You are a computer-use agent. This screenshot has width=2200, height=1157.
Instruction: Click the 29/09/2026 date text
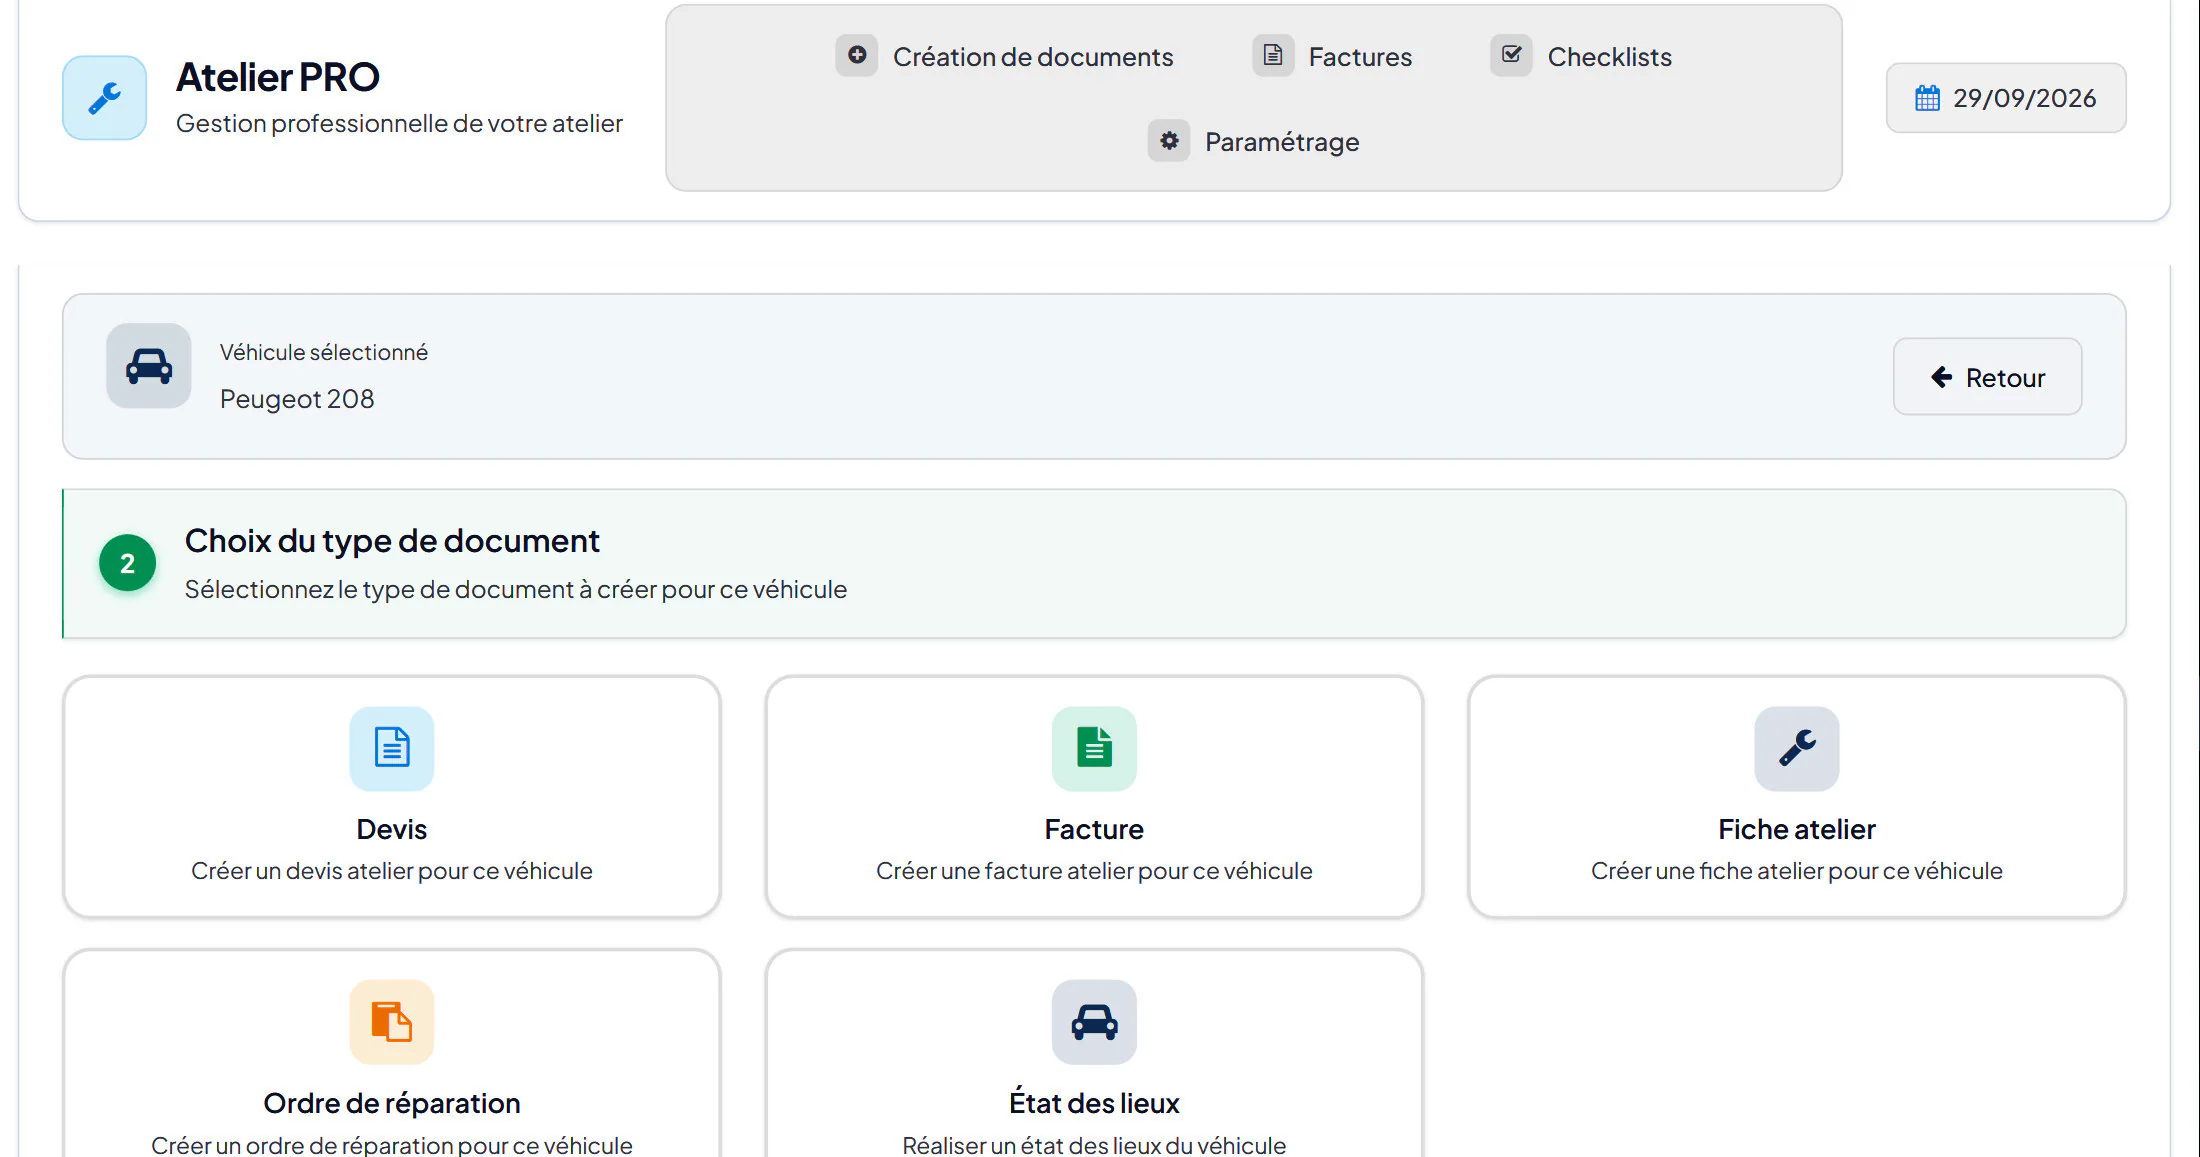click(2024, 98)
